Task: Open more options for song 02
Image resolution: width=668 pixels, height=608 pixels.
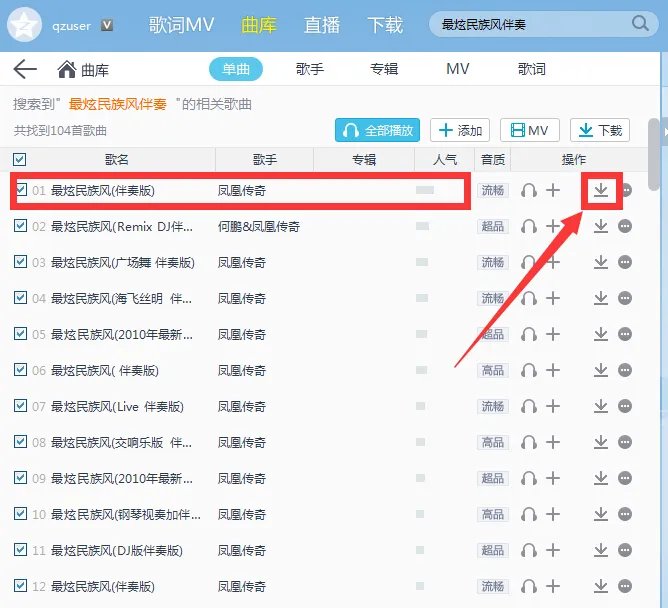Action: [x=625, y=226]
